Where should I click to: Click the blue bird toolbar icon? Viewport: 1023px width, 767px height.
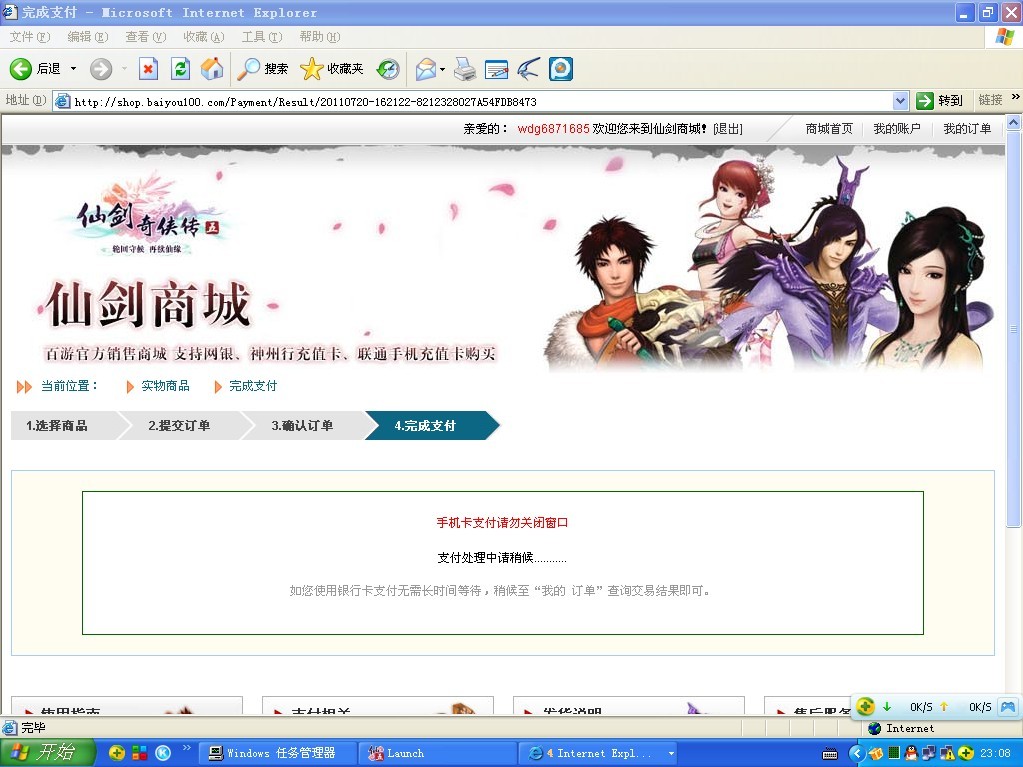click(x=528, y=68)
